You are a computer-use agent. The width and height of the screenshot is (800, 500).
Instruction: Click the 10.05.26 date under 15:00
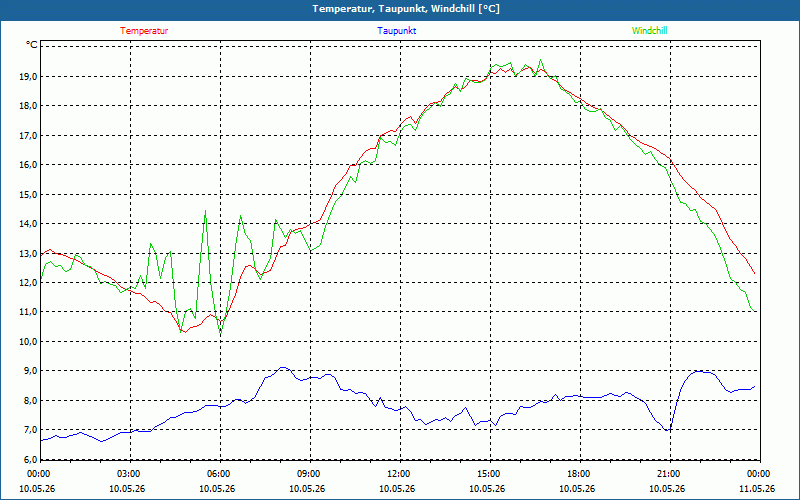point(487,489)
